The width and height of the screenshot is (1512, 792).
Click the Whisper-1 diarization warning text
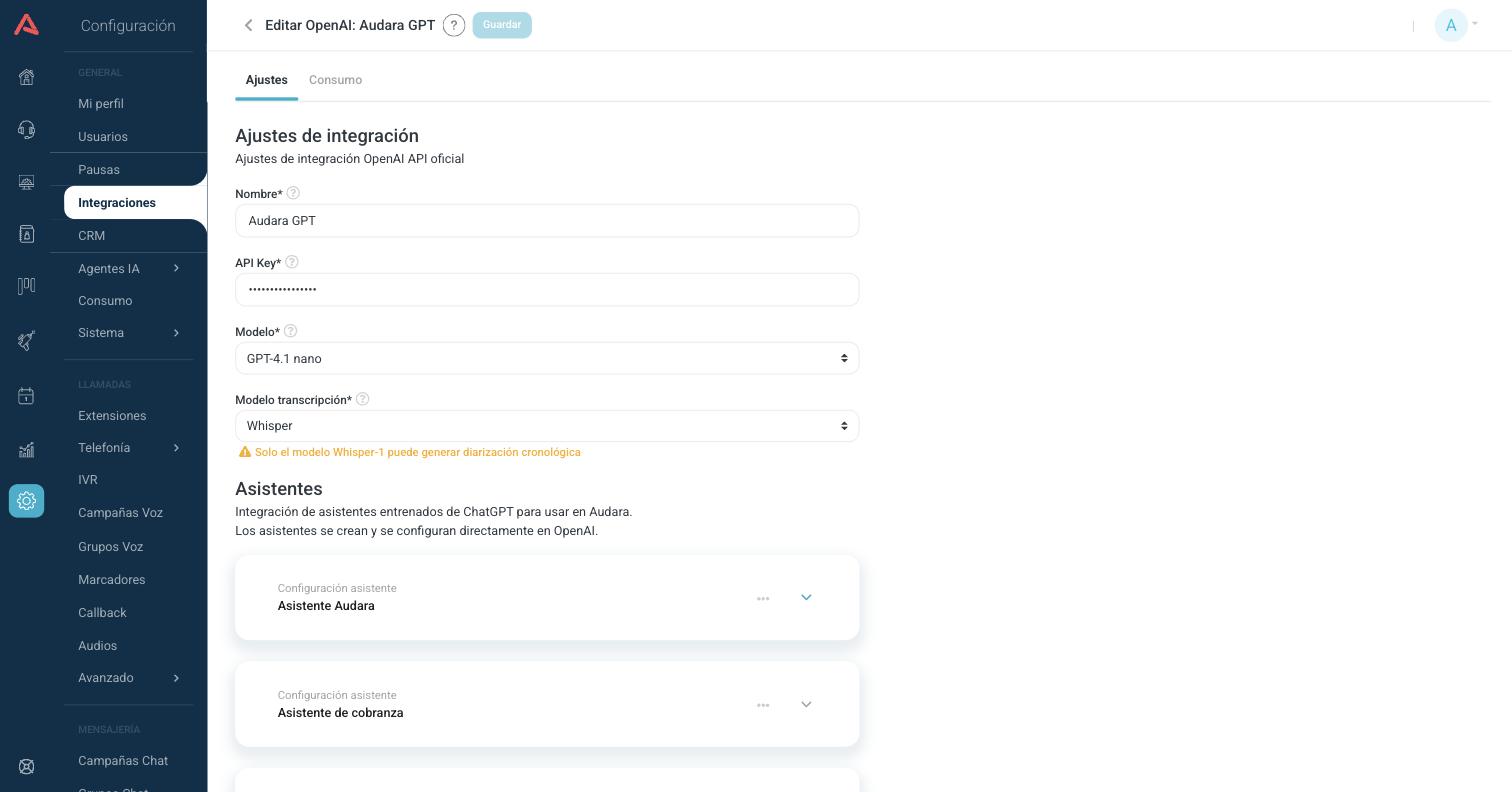pyautogui.click(x=418, y=452)
